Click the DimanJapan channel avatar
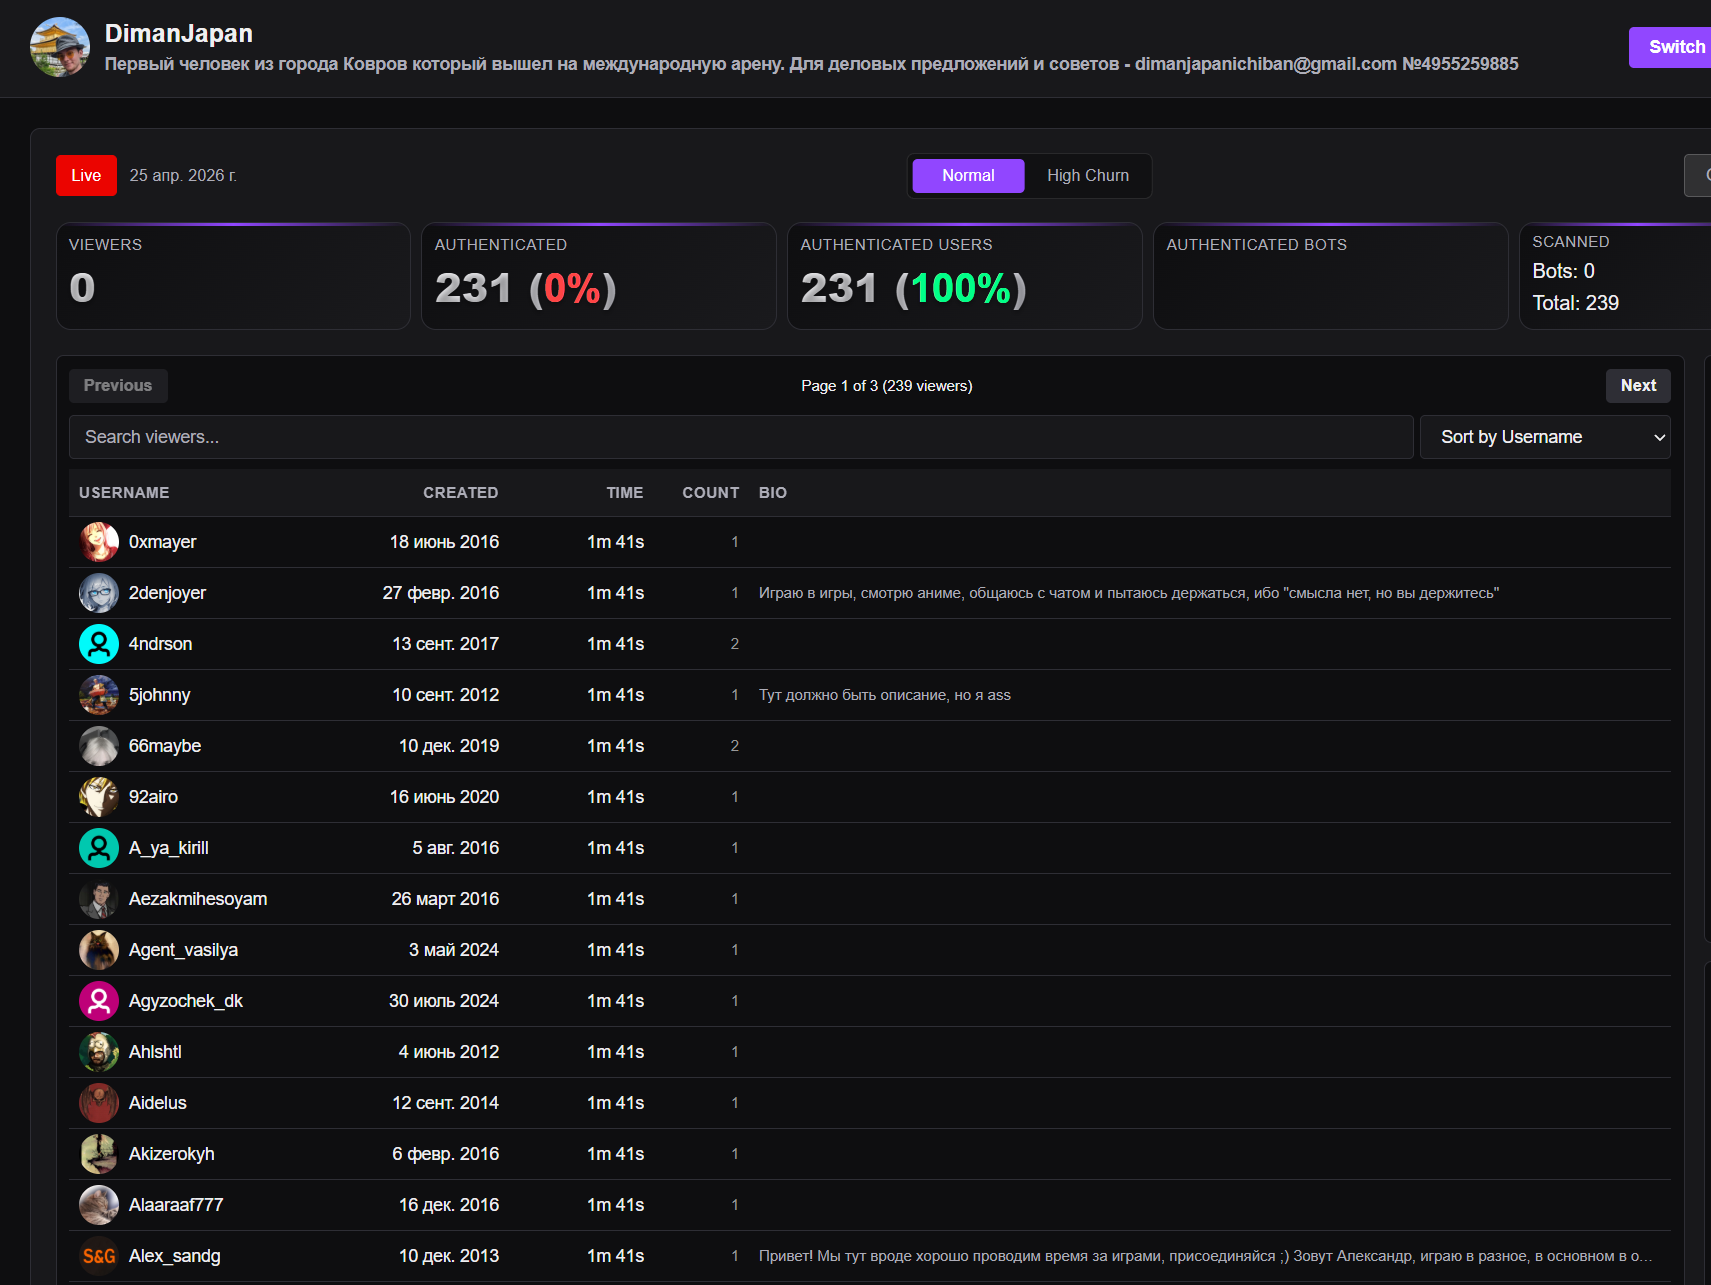Screen dimensions: 1711x1285 [60, 47]
